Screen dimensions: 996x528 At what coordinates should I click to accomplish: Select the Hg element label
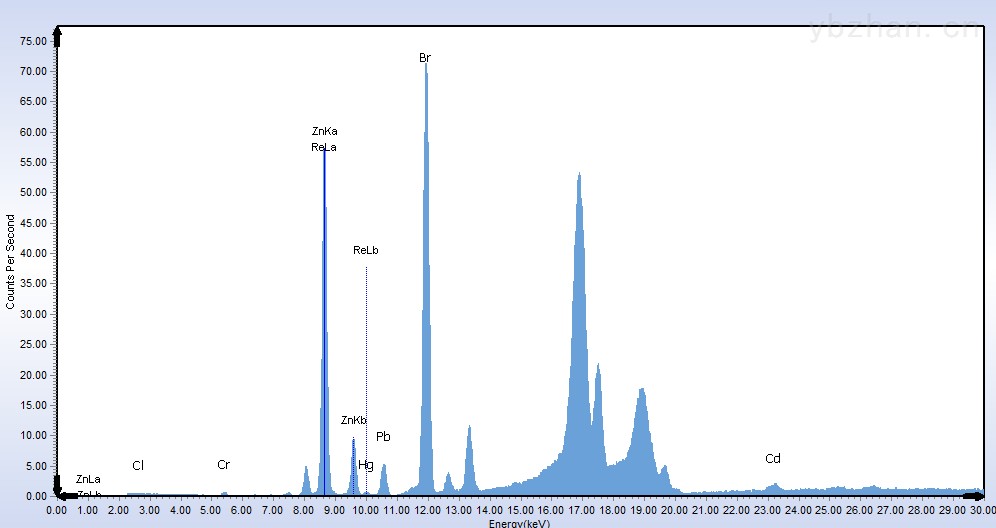[366, 465]
